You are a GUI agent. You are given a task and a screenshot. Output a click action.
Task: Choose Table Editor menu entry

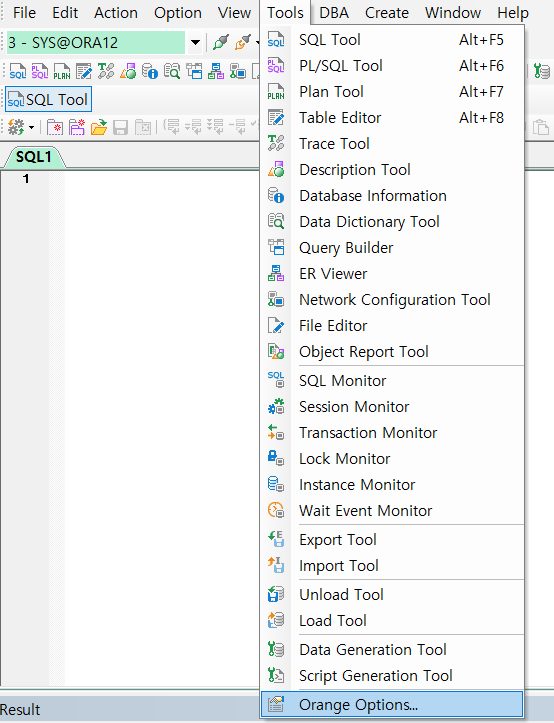[x=393, y=118]
